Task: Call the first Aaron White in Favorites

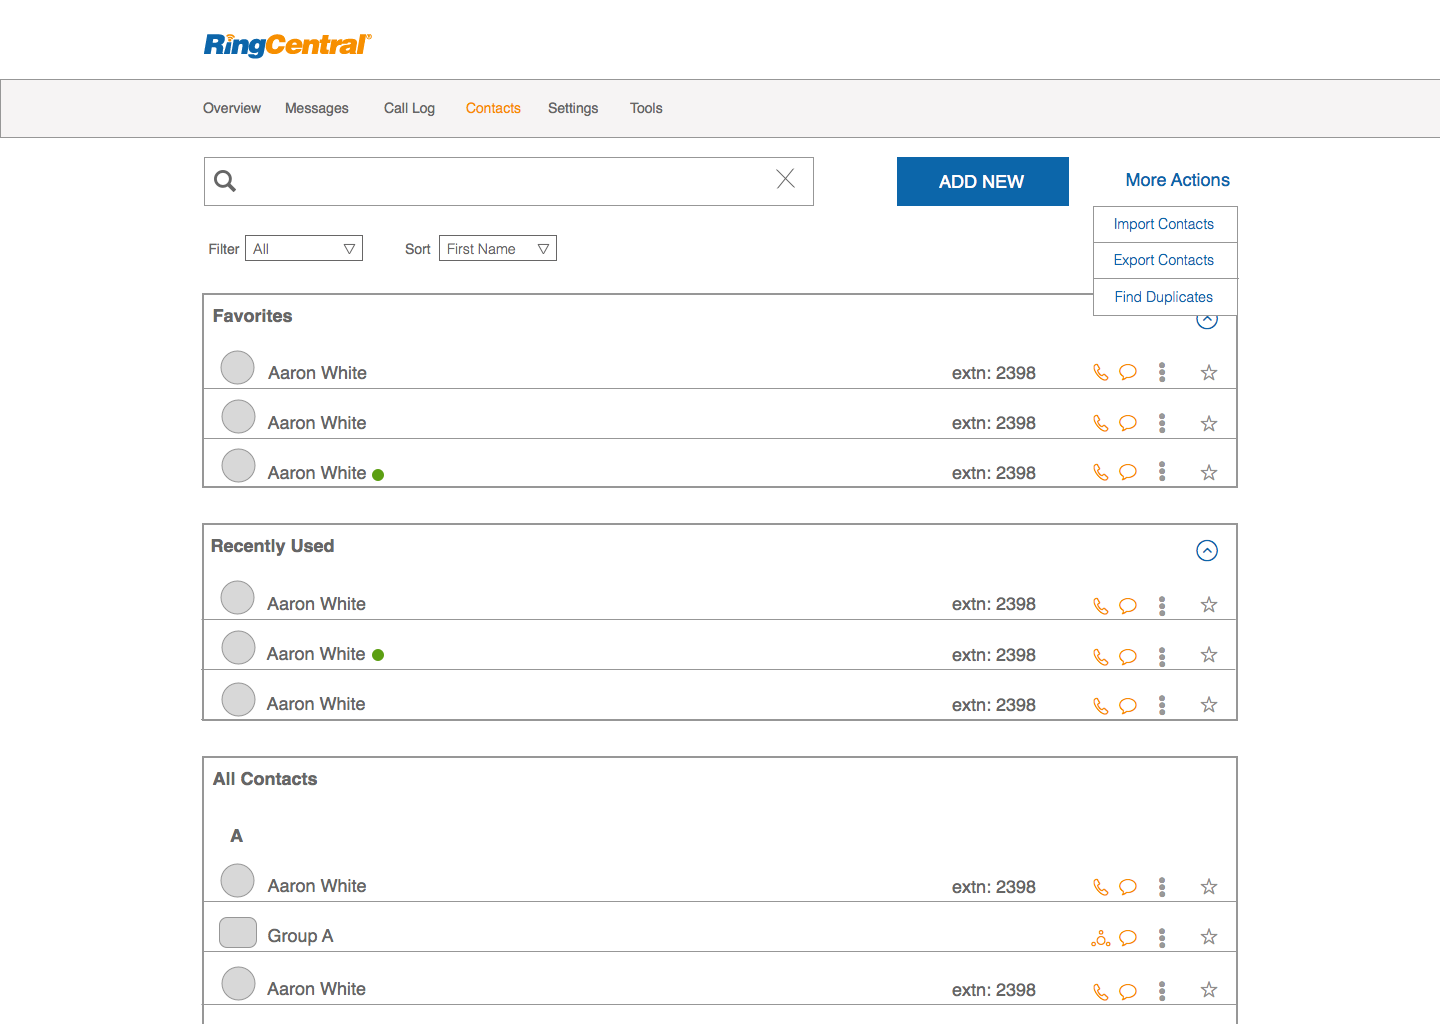Action: pyautogui.click(x=1101, y=372)
